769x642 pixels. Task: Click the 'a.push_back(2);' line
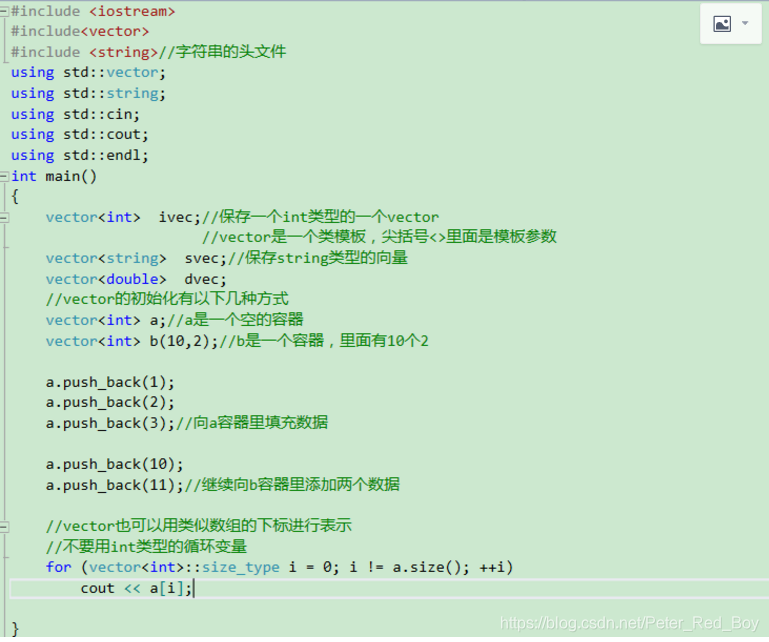[110, 403]
